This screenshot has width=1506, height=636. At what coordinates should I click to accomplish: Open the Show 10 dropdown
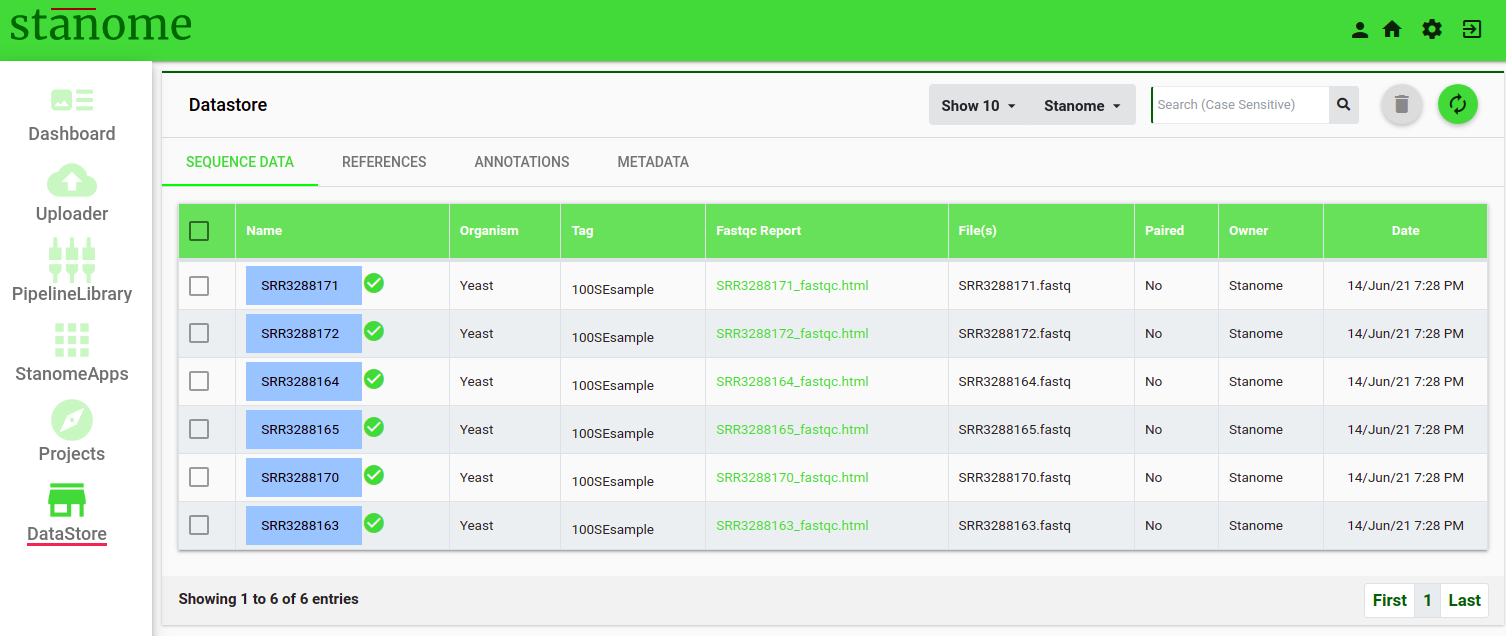coord(979,105)
